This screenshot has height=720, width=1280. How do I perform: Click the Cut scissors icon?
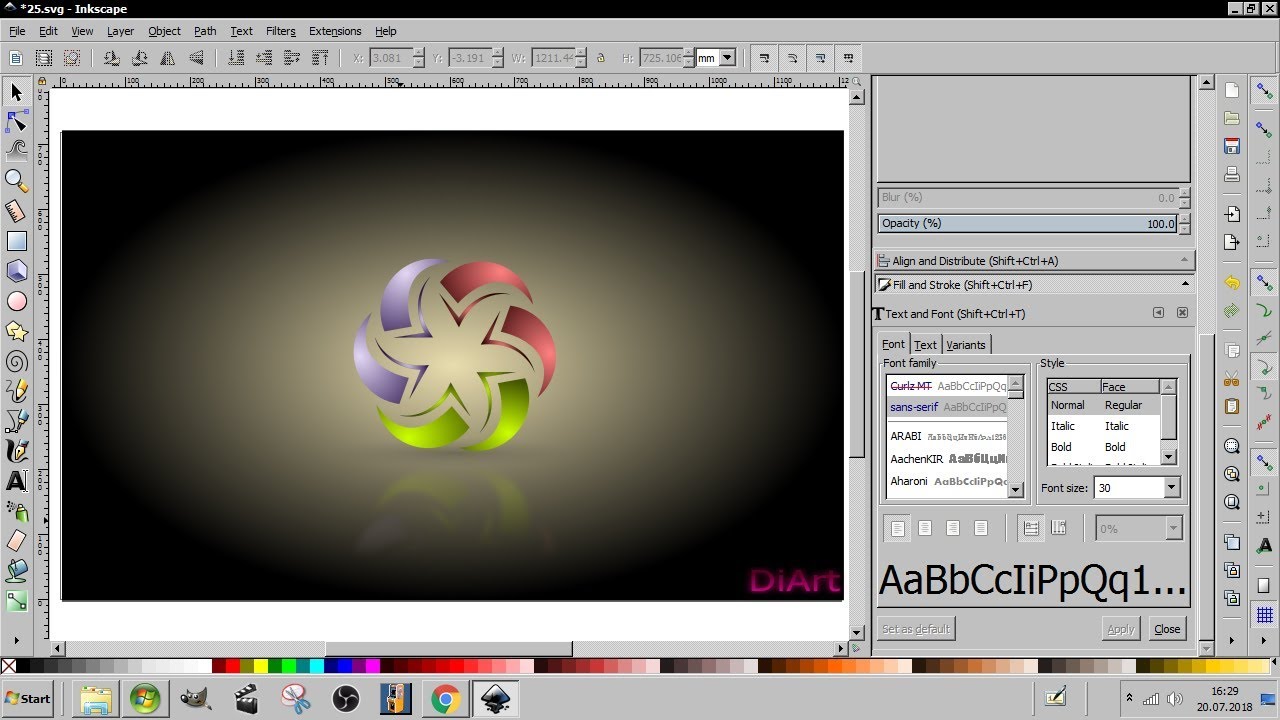tap(1232, 379)
